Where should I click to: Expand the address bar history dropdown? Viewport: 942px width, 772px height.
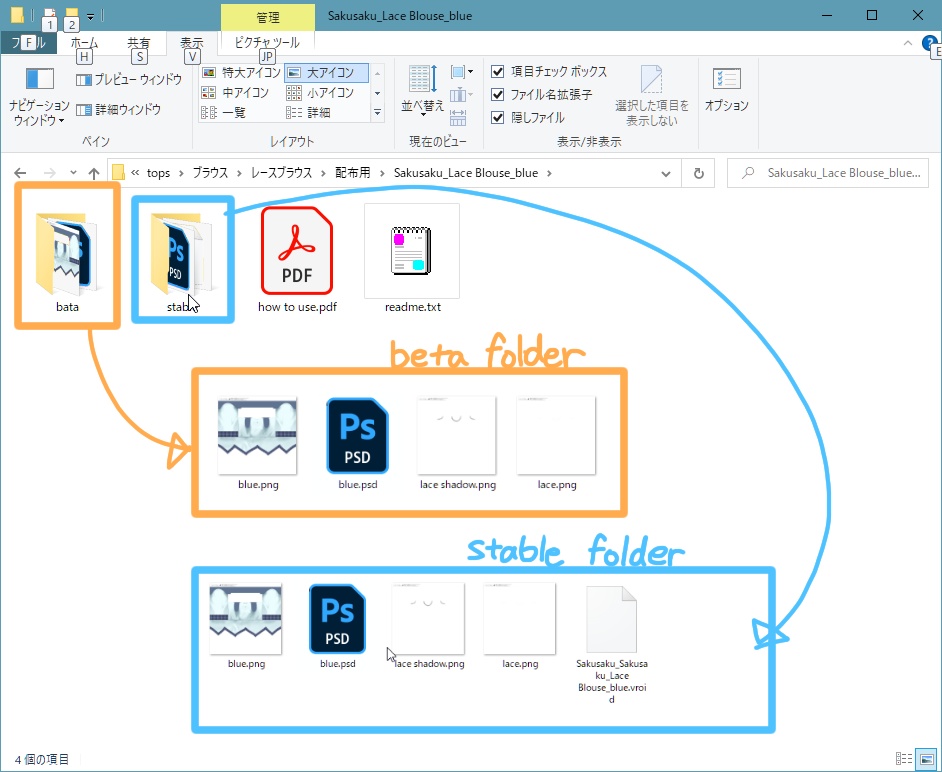[666, 173]
